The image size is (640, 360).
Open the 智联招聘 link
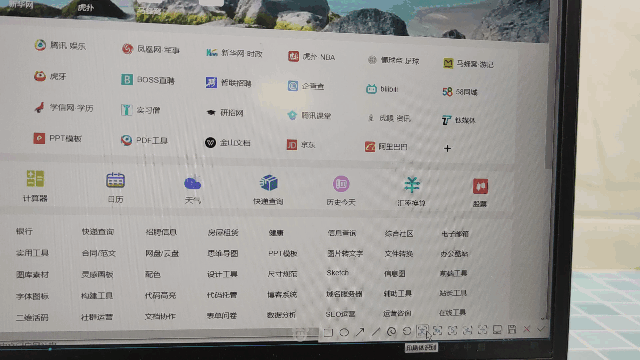click(229, 83)
